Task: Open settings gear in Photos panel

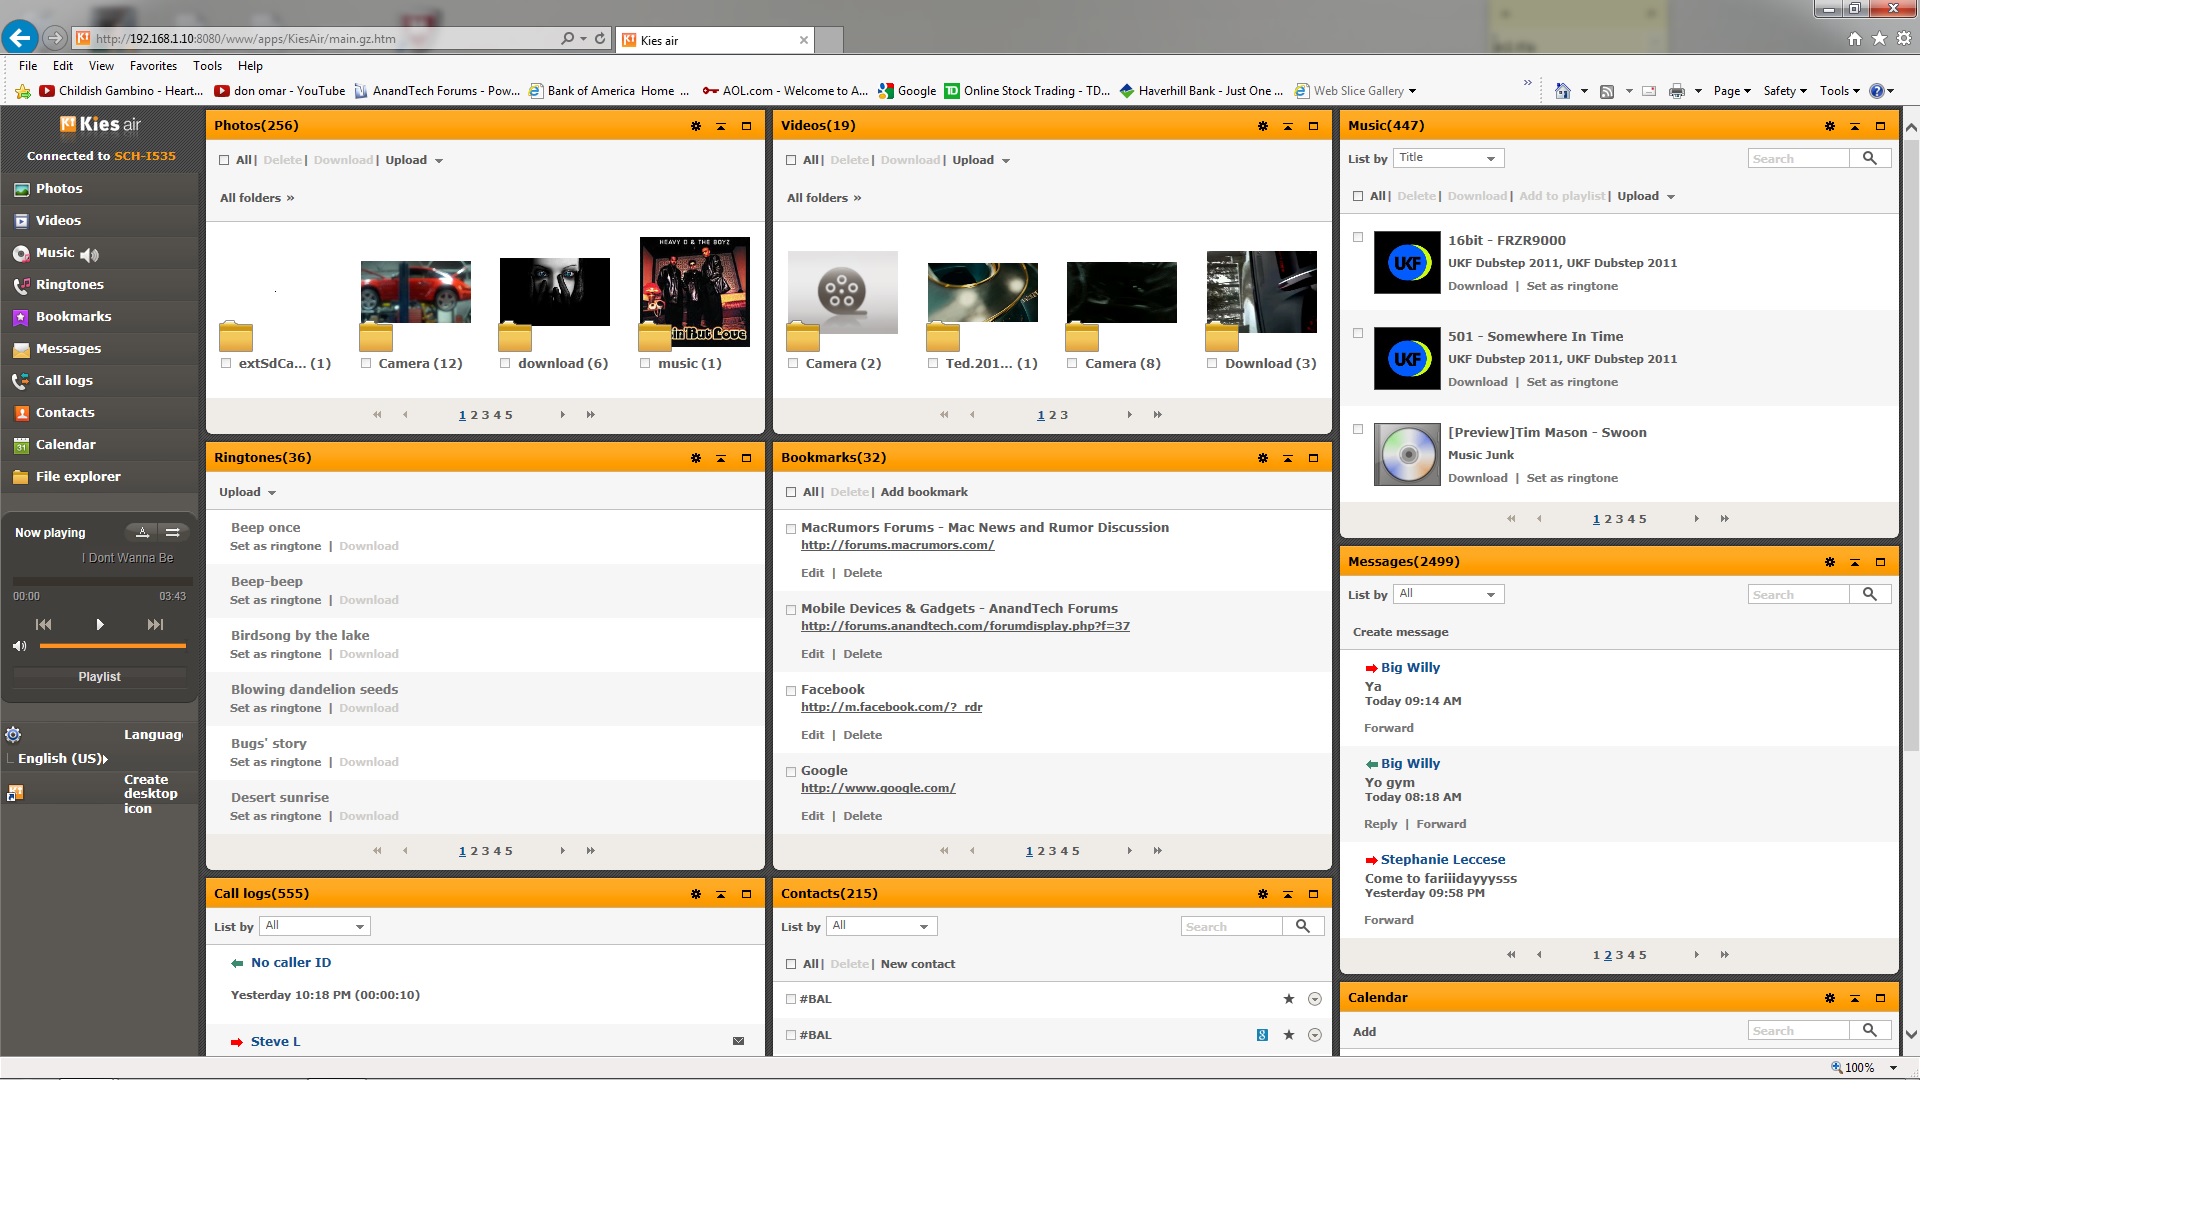Action: point(695,126)
